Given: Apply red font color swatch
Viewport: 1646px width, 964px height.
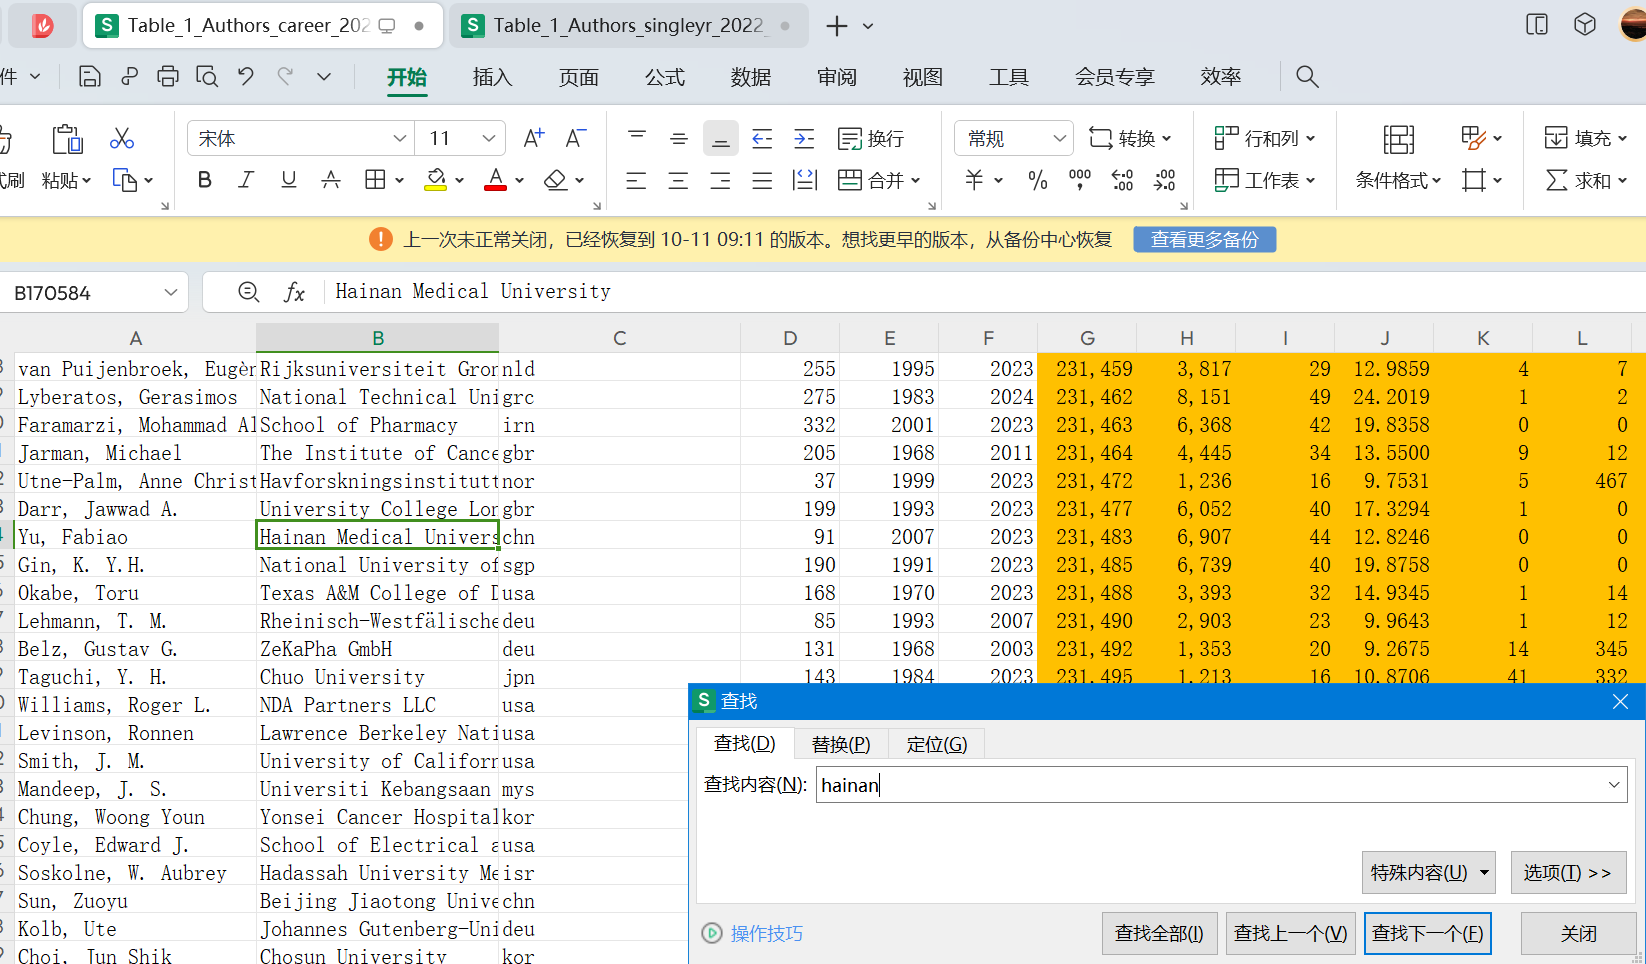Looking at the screenshot, I should point(495,180).
